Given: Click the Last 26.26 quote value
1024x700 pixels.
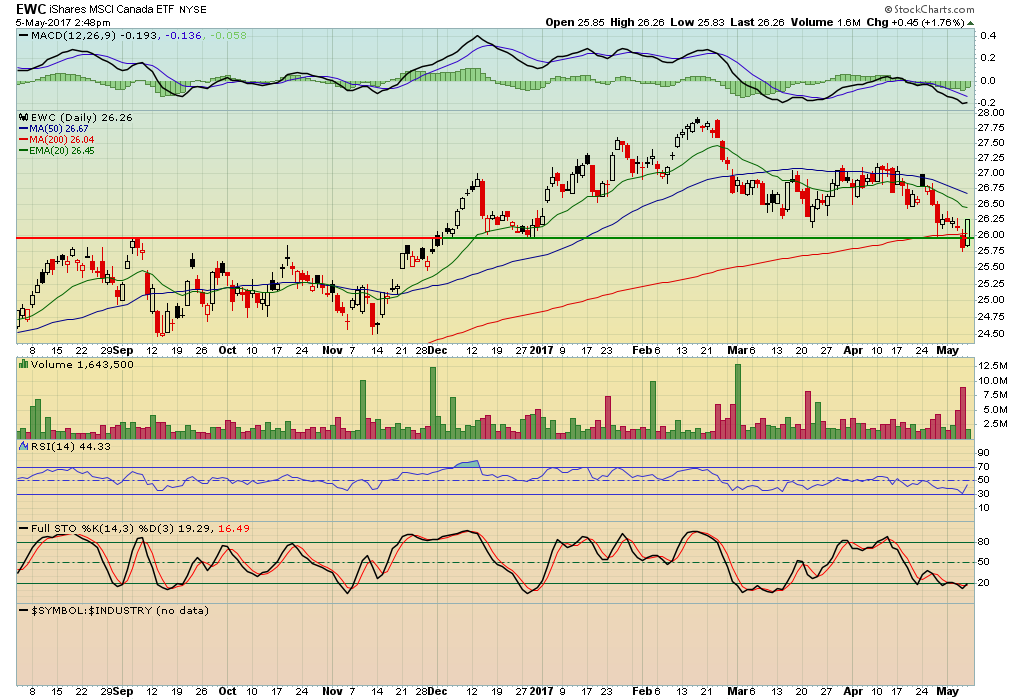Looking at the screenshot, I should point(757,22).
